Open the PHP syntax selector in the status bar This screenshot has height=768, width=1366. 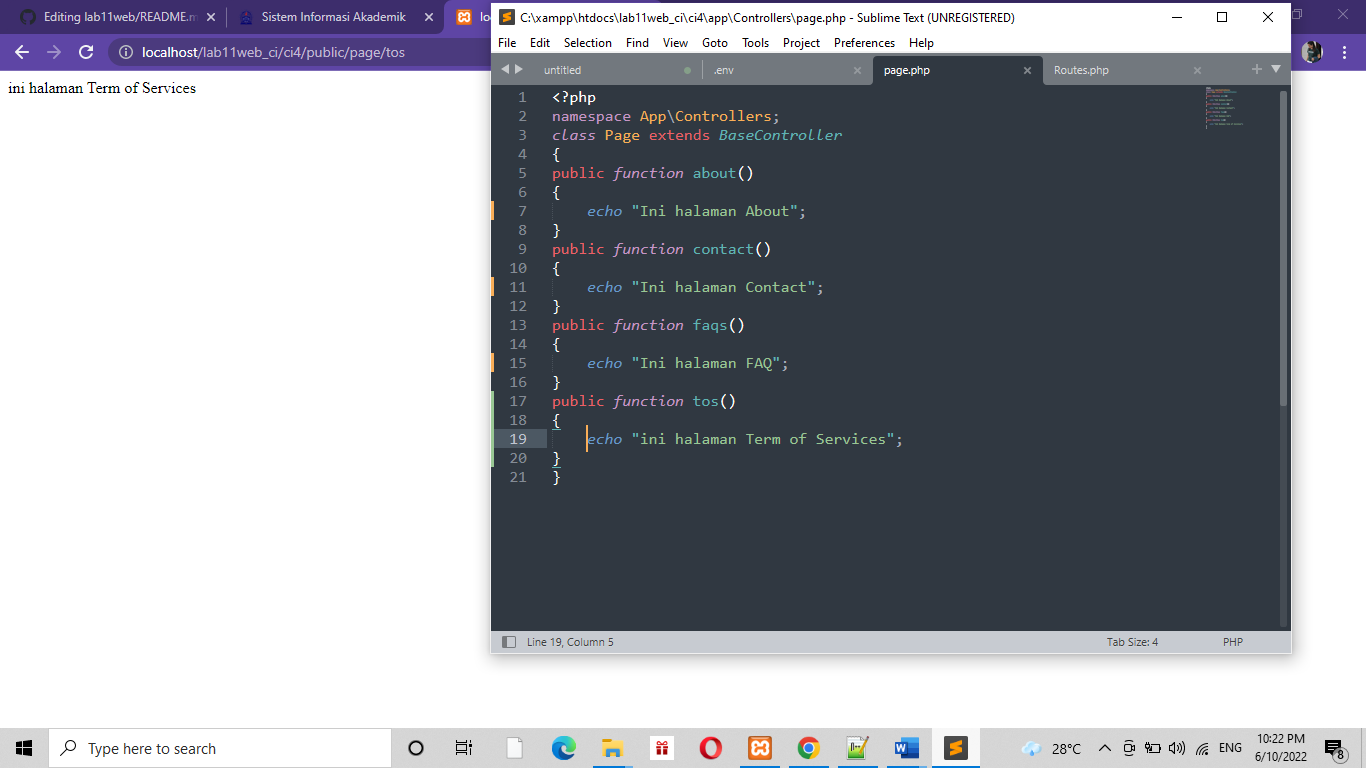coord(1233,641)
